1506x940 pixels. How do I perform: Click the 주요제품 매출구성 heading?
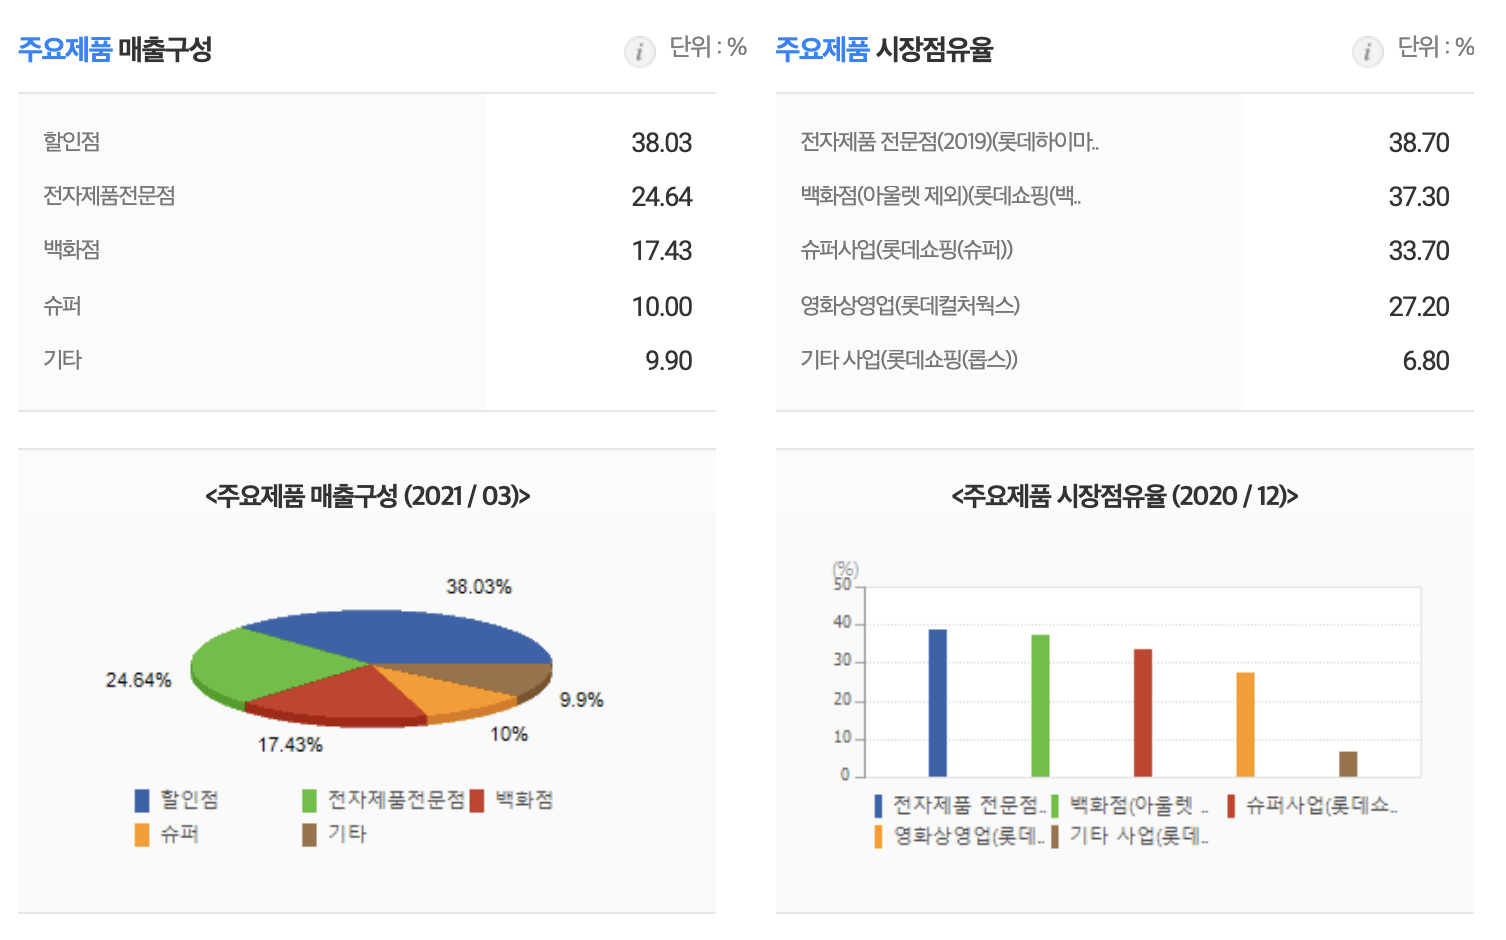[x=115, y=49]
